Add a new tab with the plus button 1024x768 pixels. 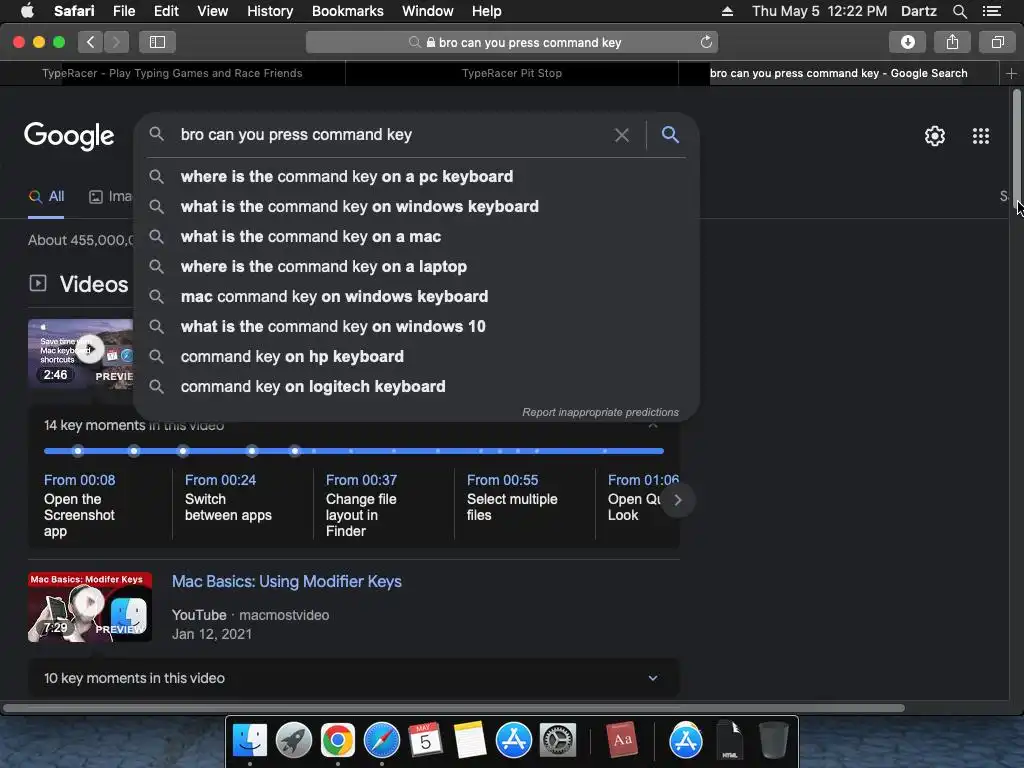(1011, 73)
